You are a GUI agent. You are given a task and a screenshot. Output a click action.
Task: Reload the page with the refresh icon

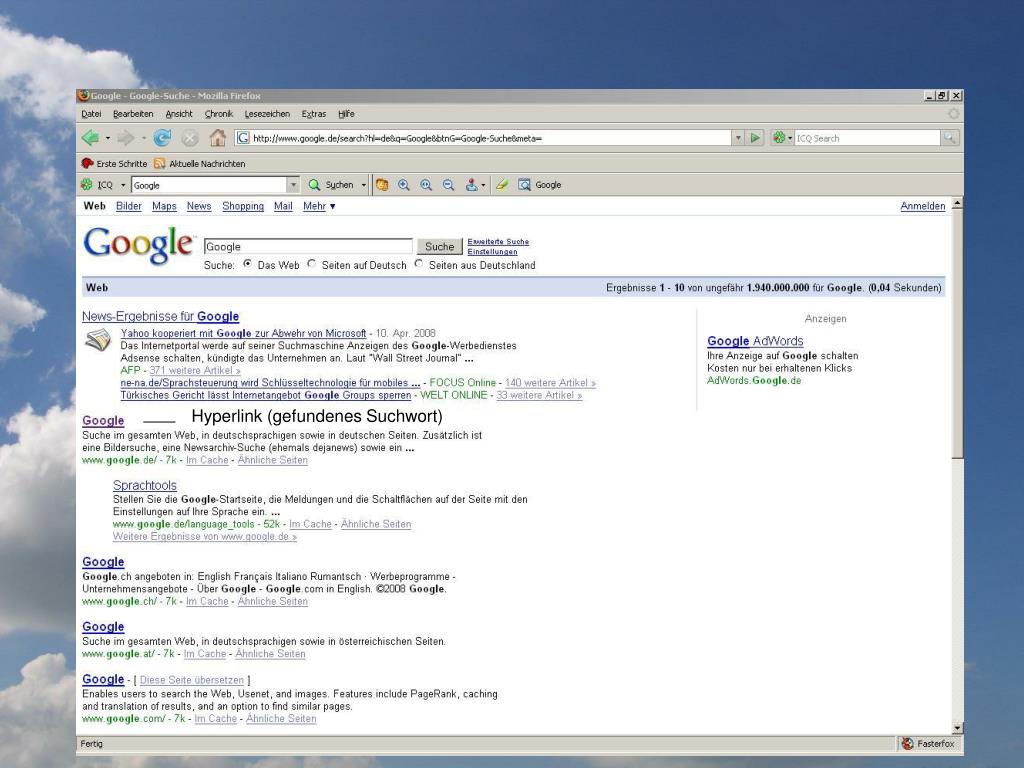coord(162,138)
